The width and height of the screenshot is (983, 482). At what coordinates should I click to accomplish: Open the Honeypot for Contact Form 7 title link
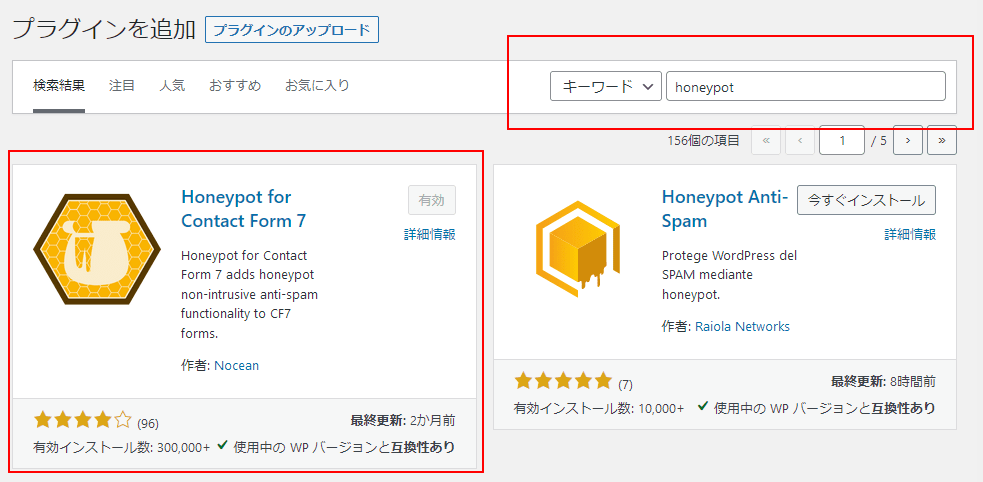244,209
